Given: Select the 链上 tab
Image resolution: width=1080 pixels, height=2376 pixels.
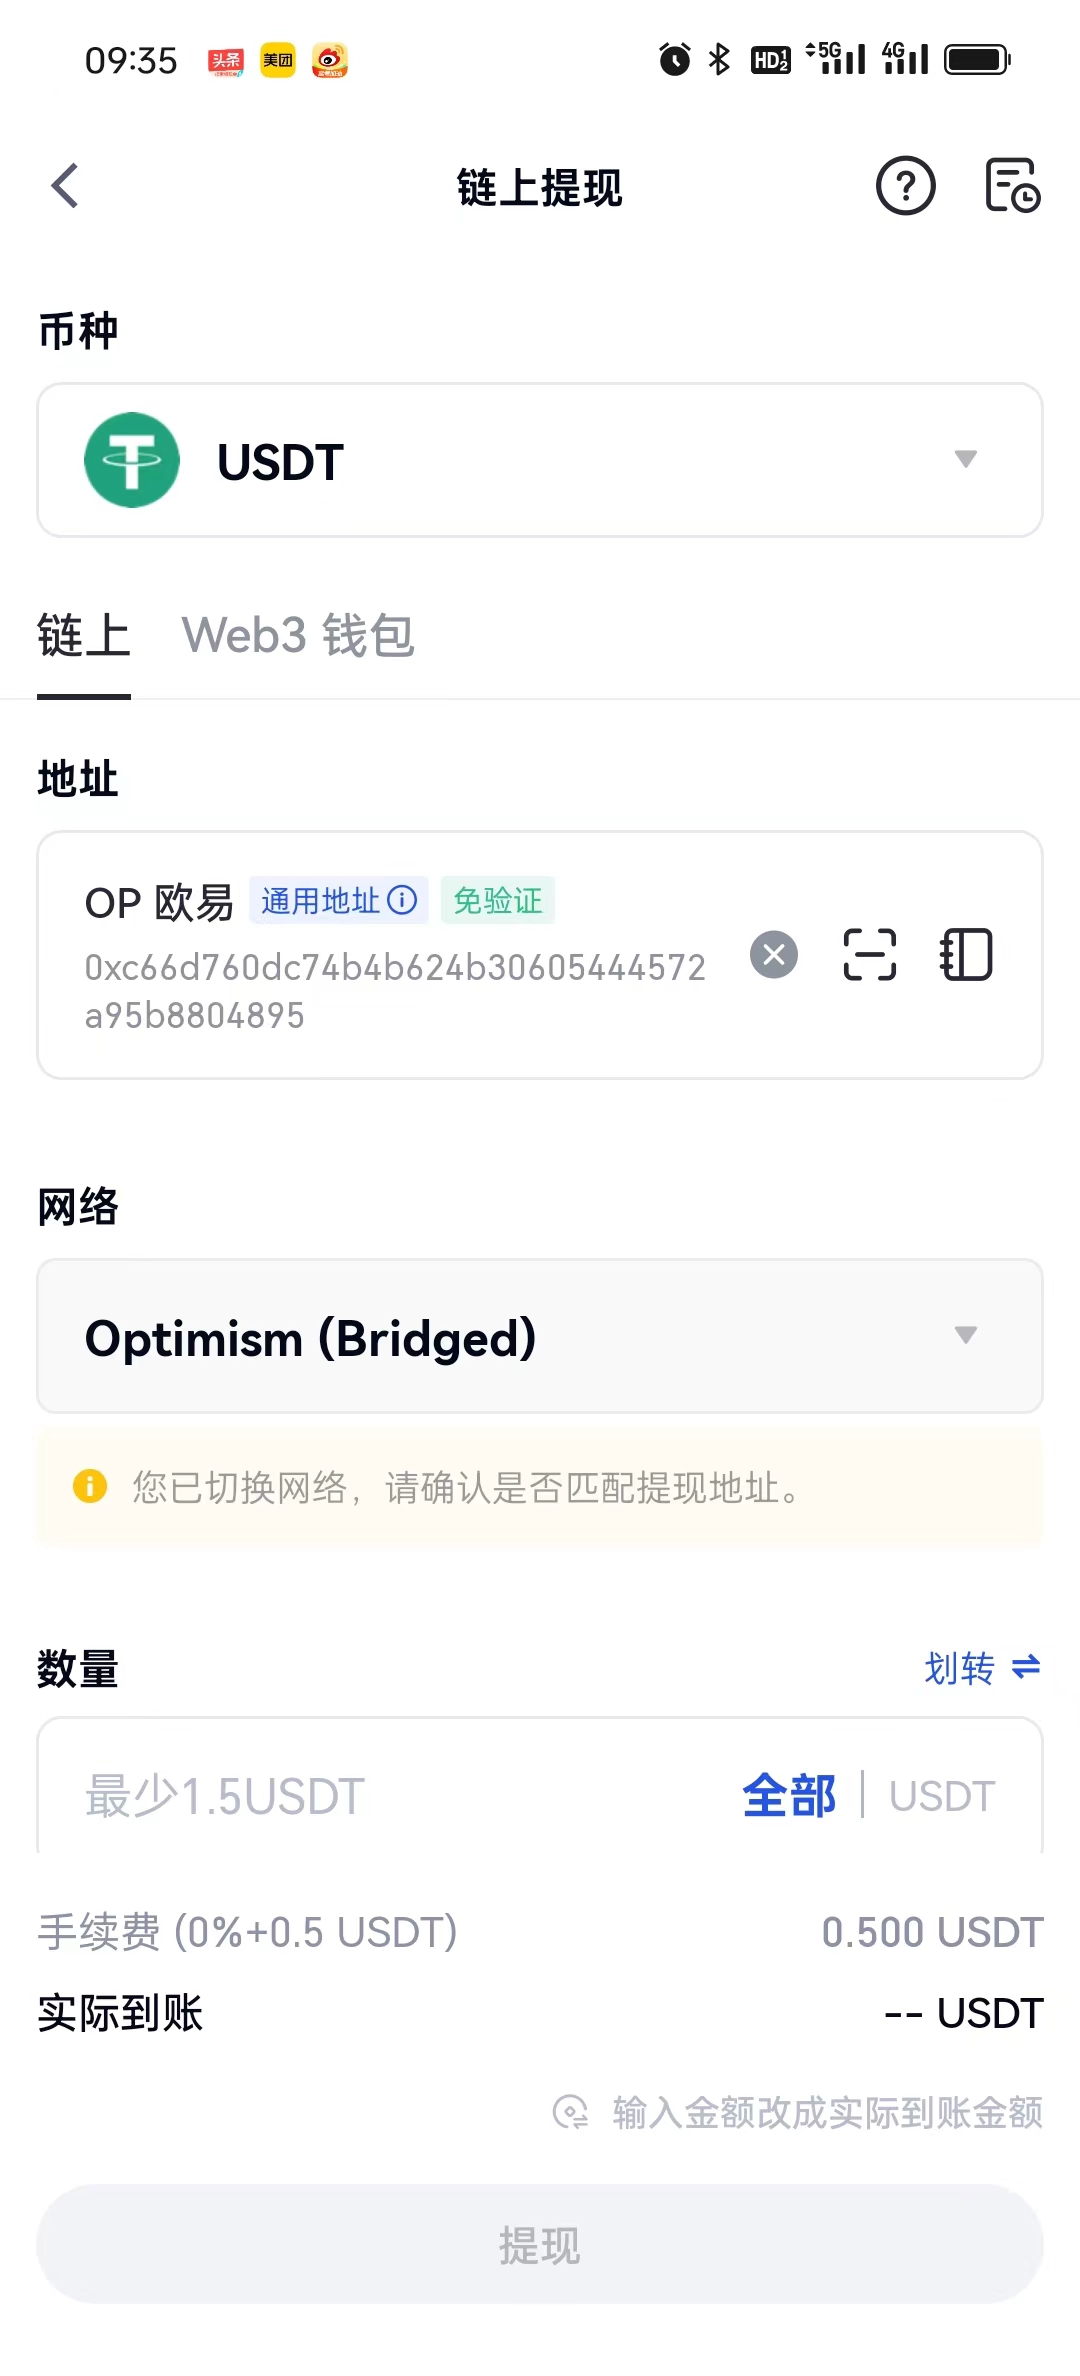Looking at the screenshot, I should tap(84, 636).
